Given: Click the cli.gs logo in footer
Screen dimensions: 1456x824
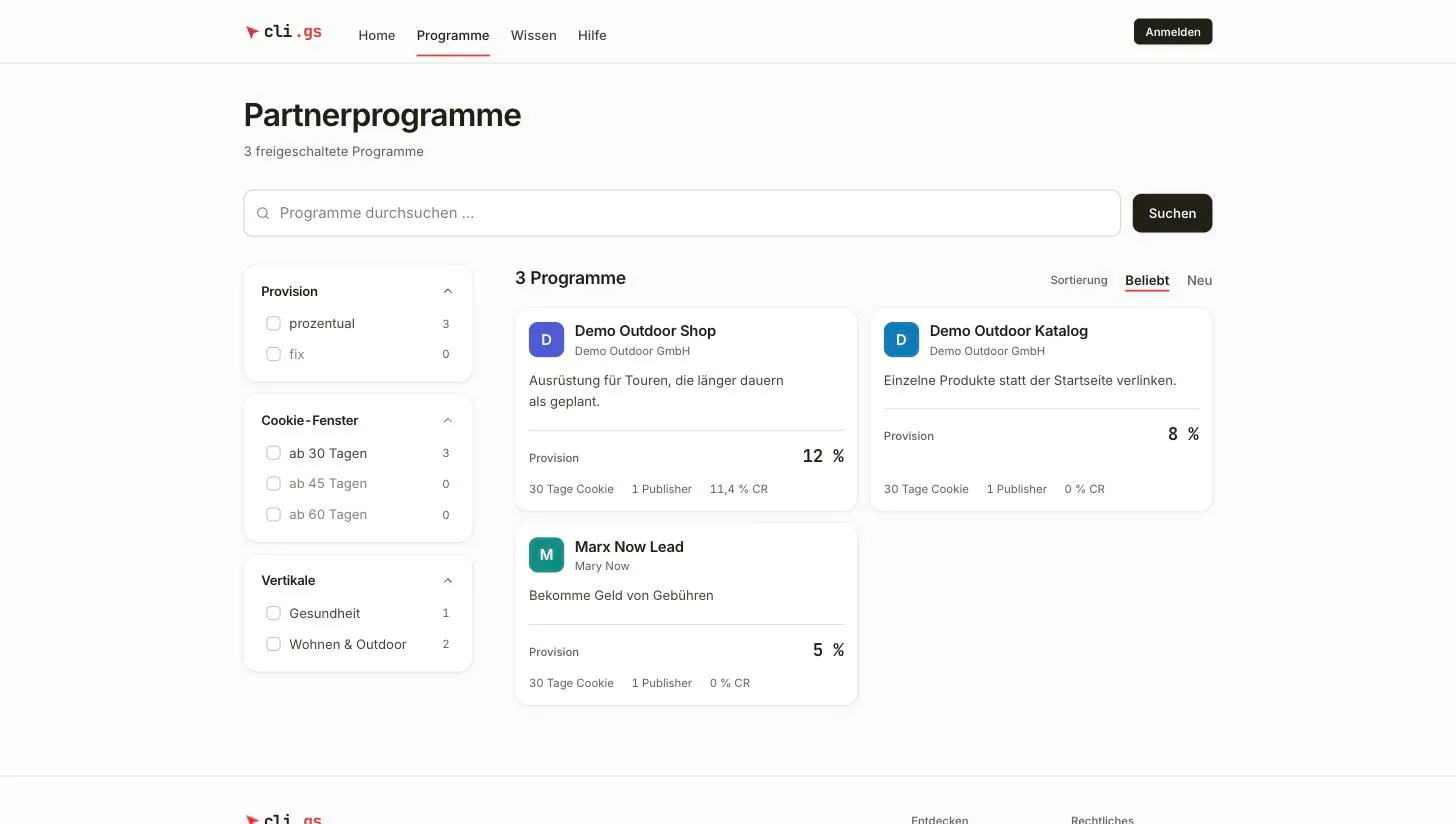Looking at the screenshot, I should [284, 819].
